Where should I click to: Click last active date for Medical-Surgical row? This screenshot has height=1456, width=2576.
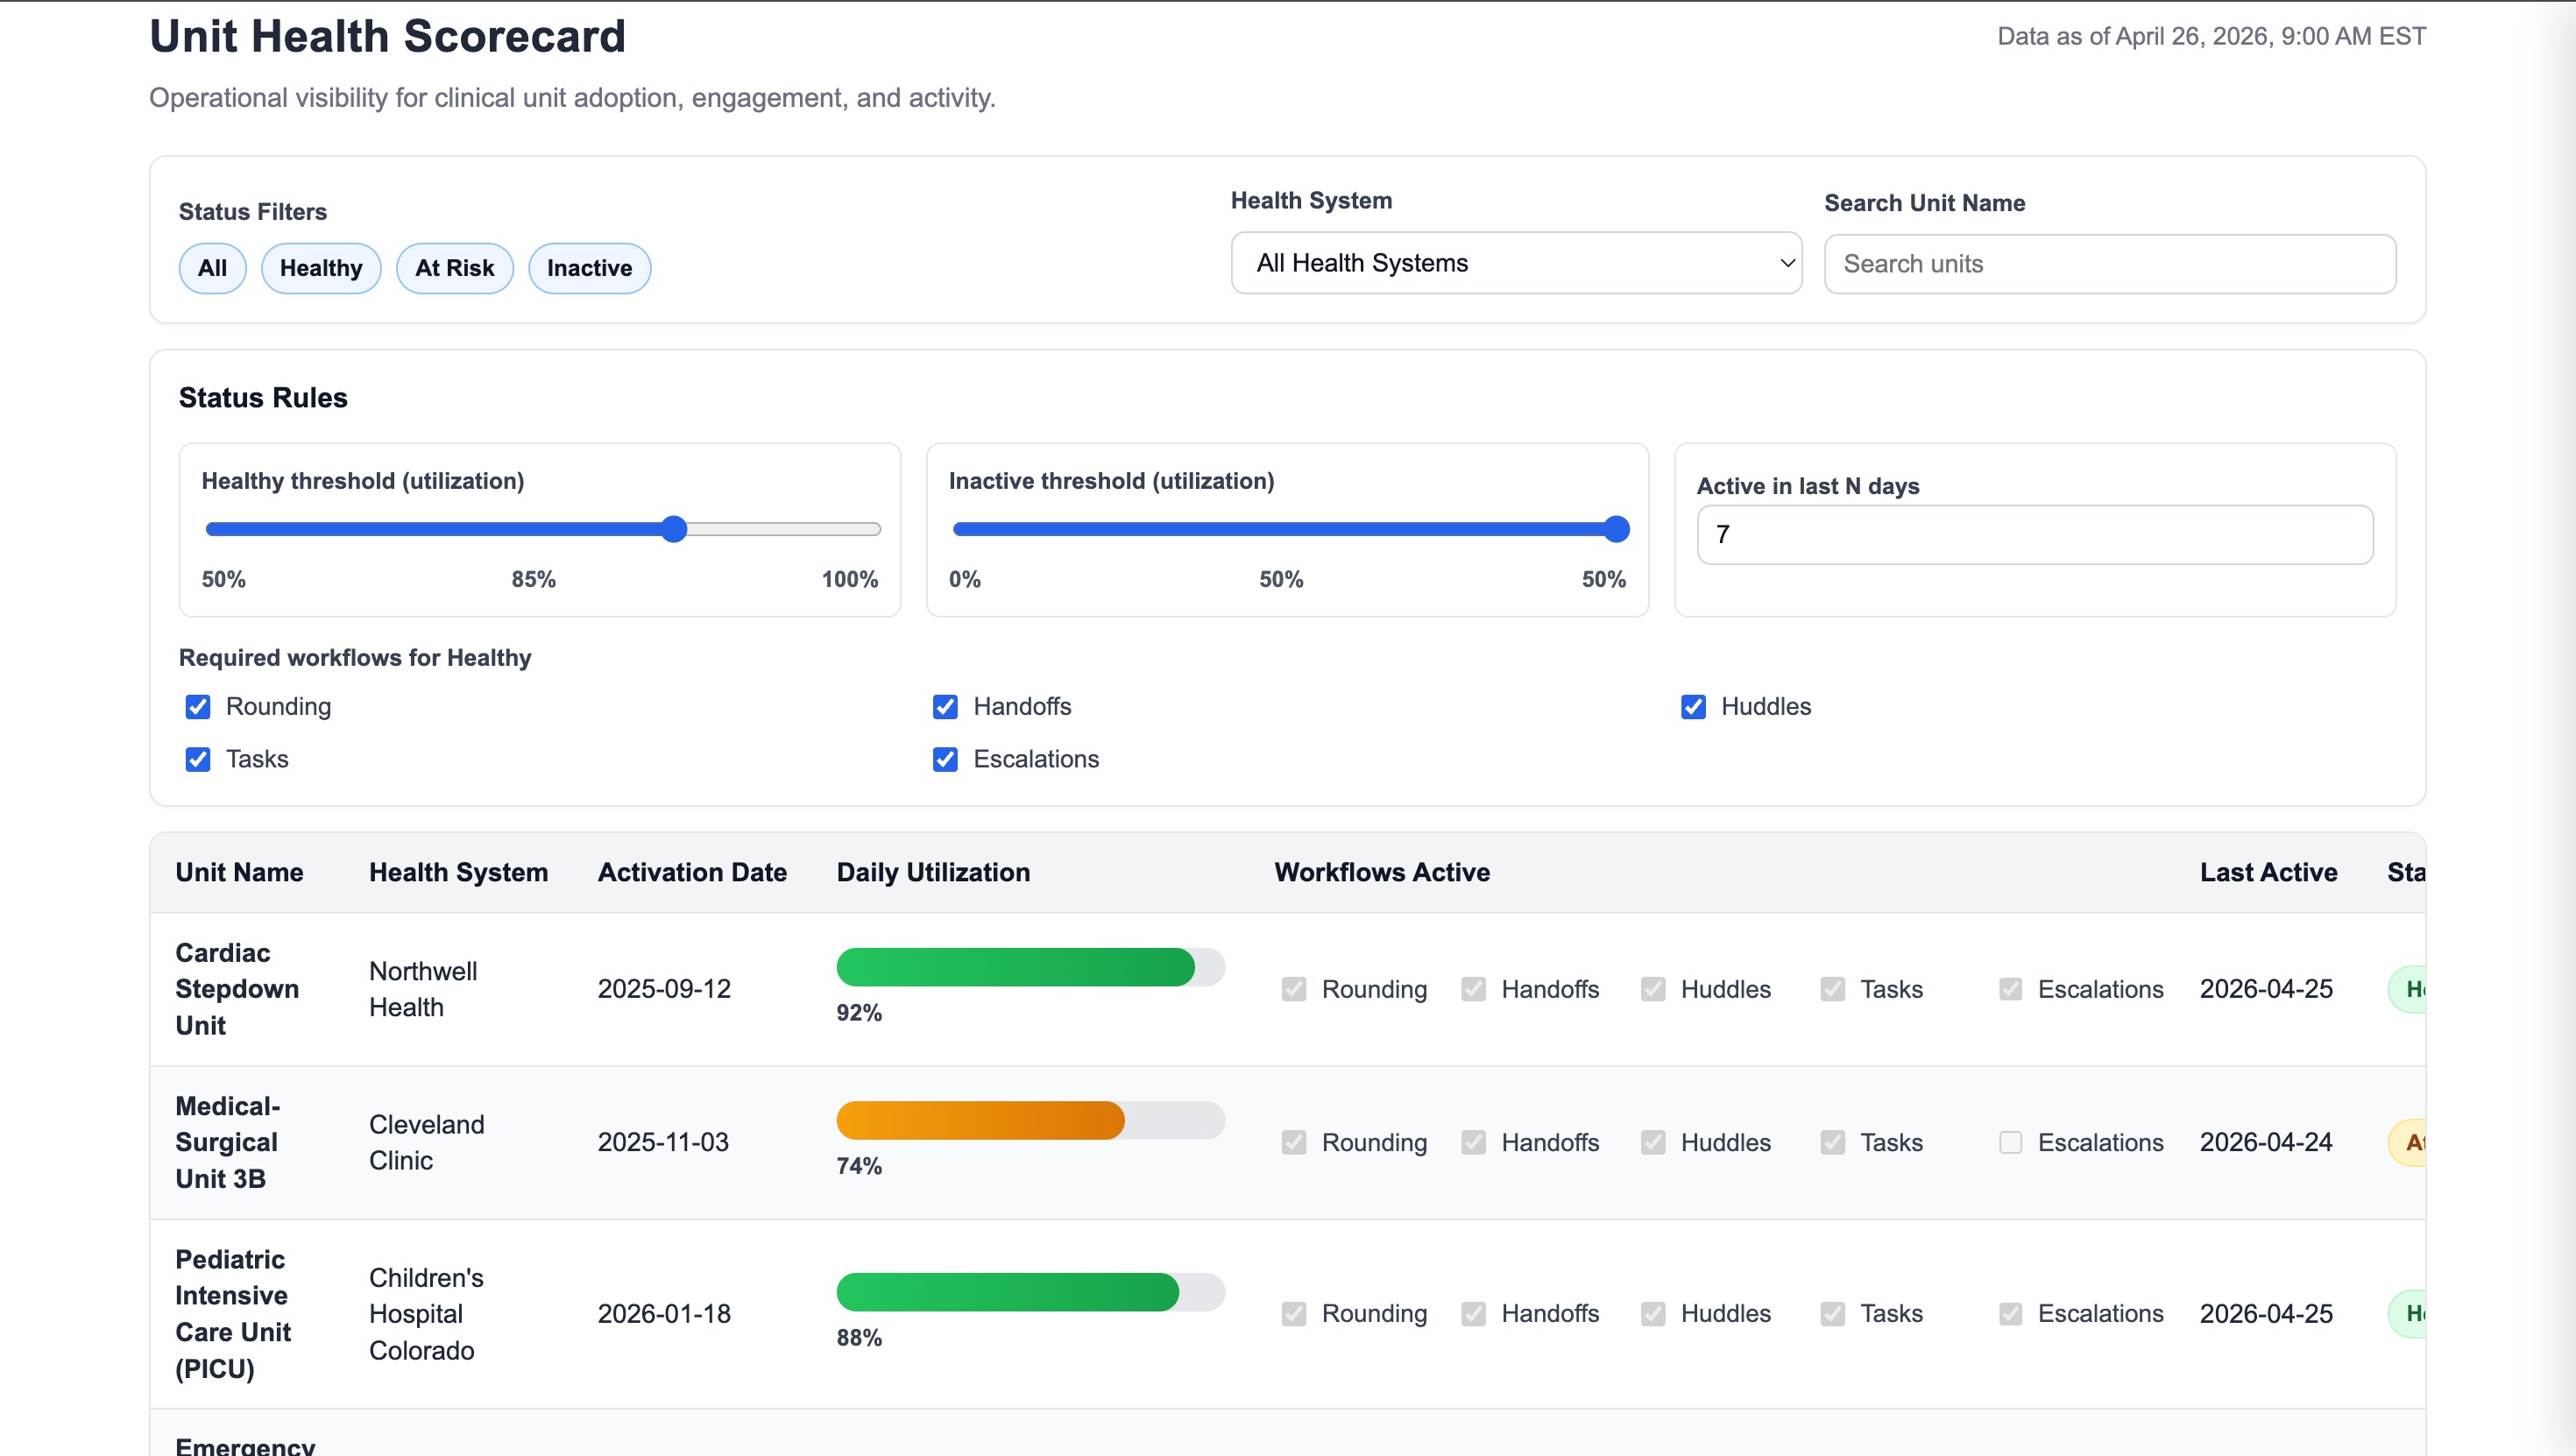(2266, 1142)
